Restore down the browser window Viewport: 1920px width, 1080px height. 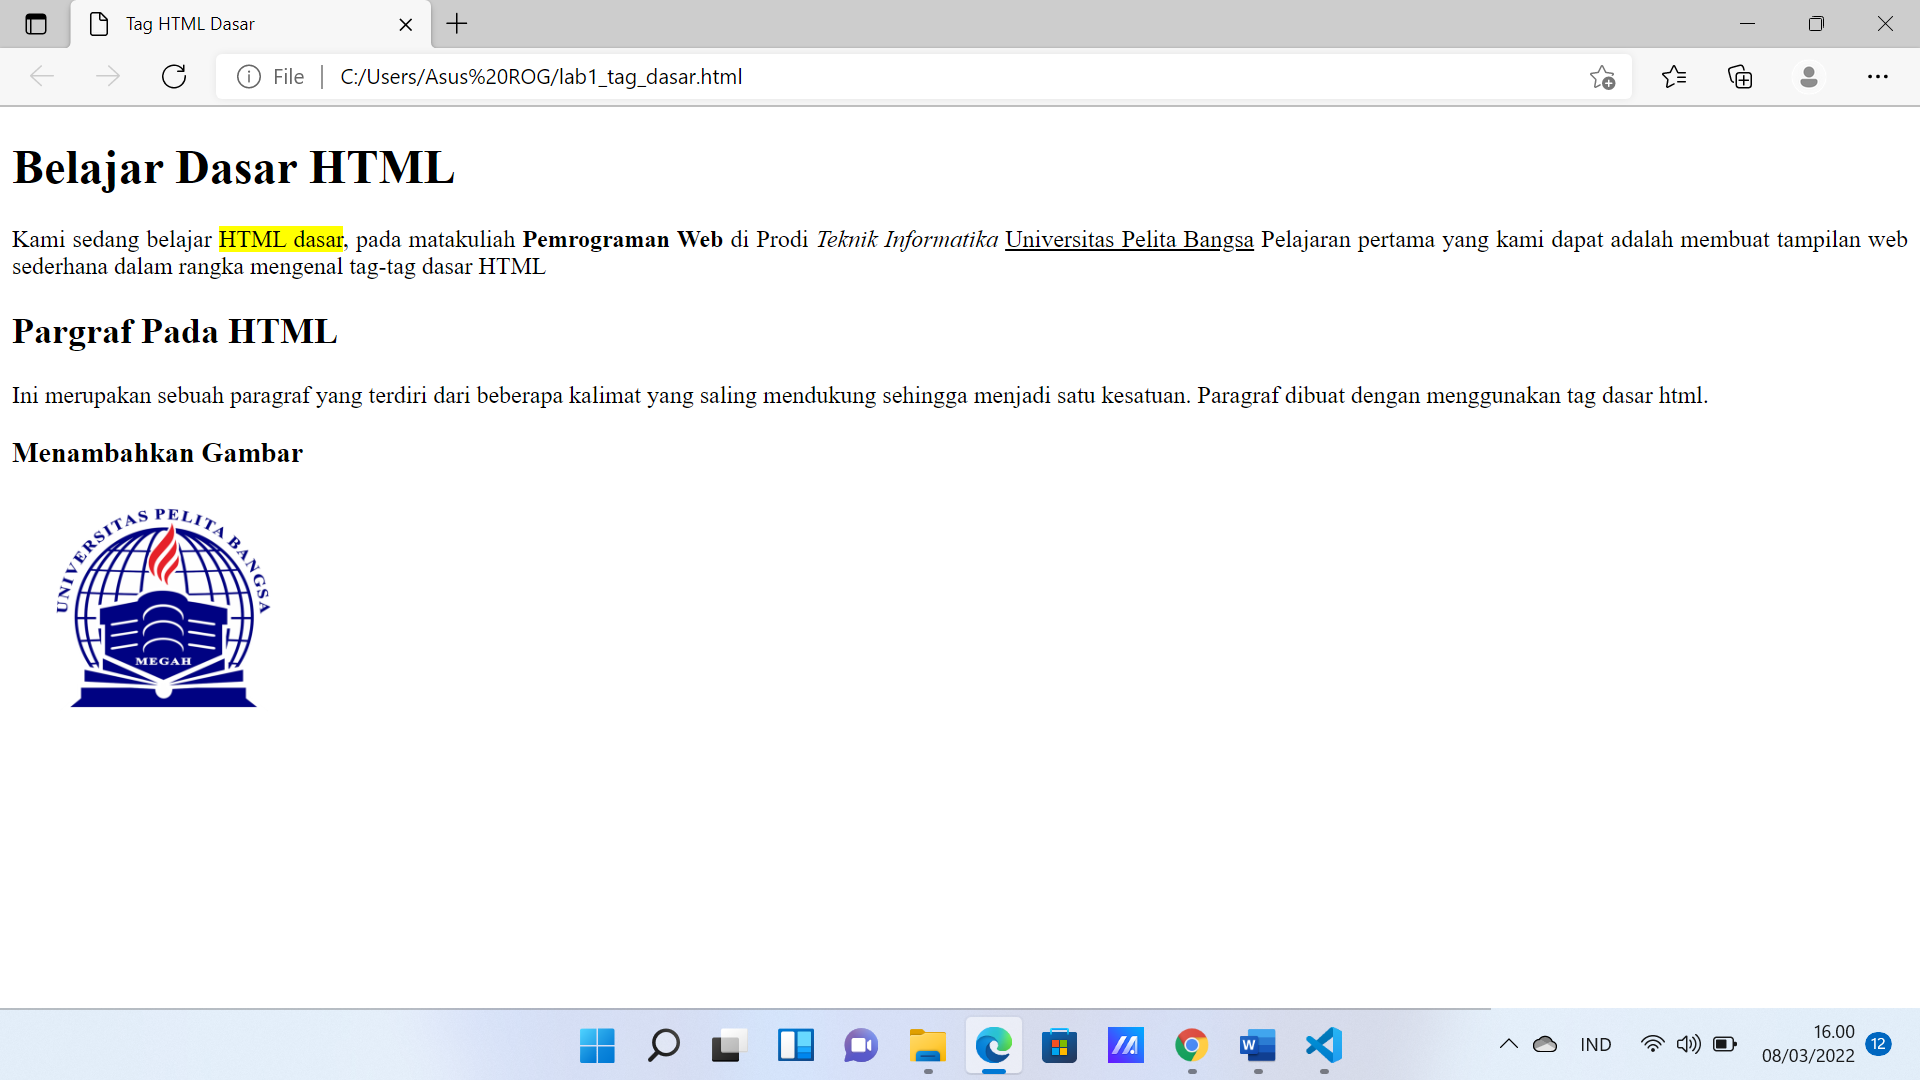(1816, 24)
